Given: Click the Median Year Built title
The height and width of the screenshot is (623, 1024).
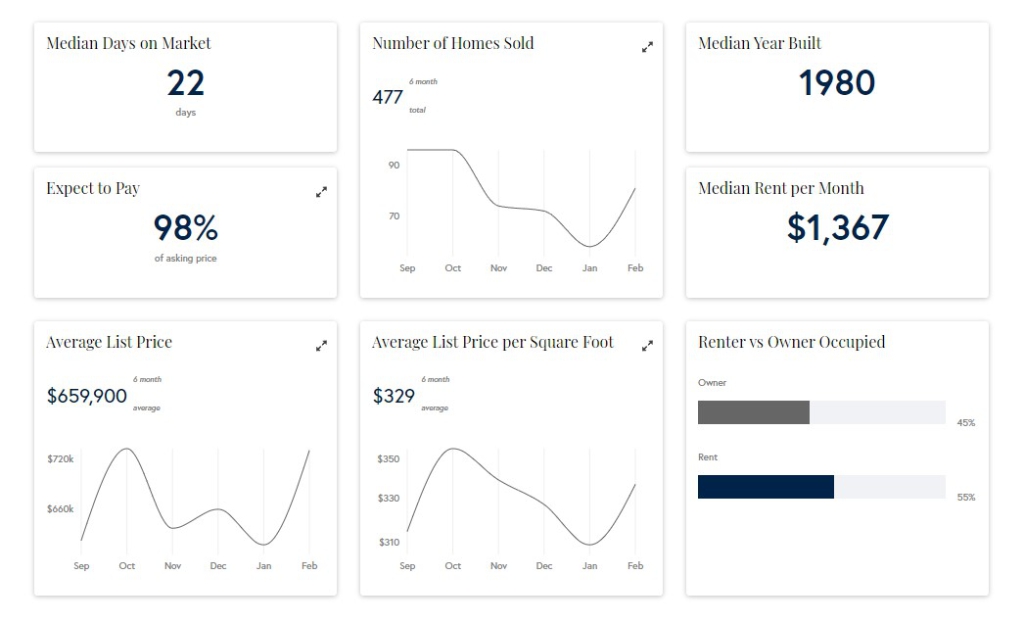Looking at the screenshot, I should coord(759,43).
